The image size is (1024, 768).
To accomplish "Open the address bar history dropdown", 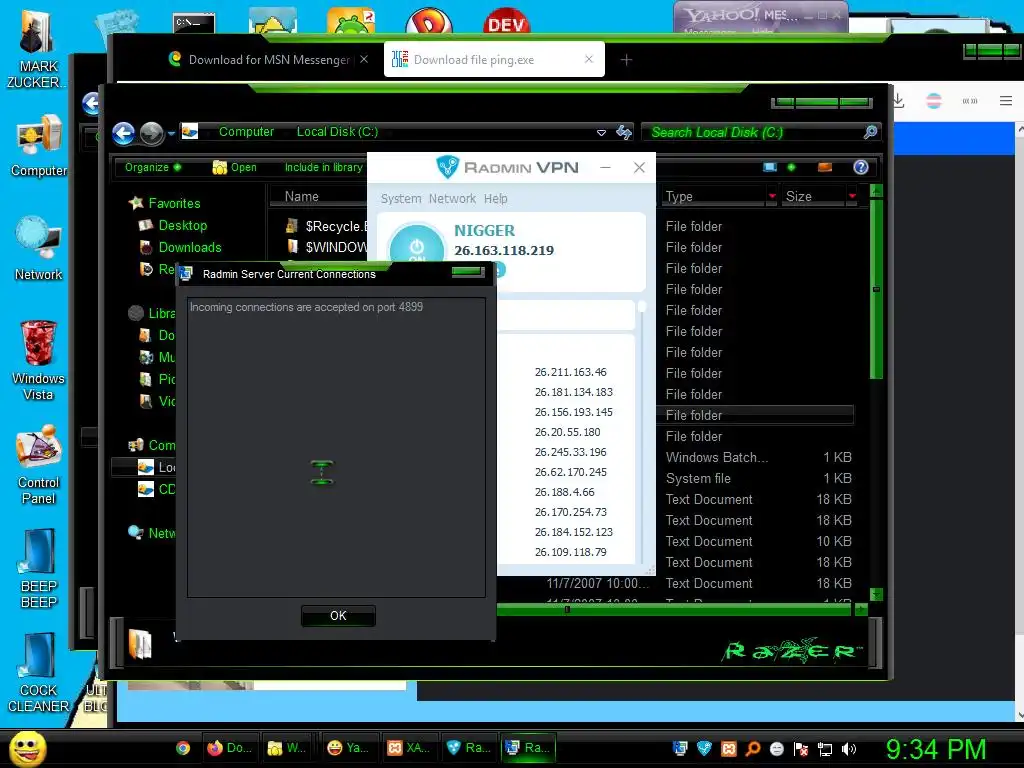I will point(601,133).
